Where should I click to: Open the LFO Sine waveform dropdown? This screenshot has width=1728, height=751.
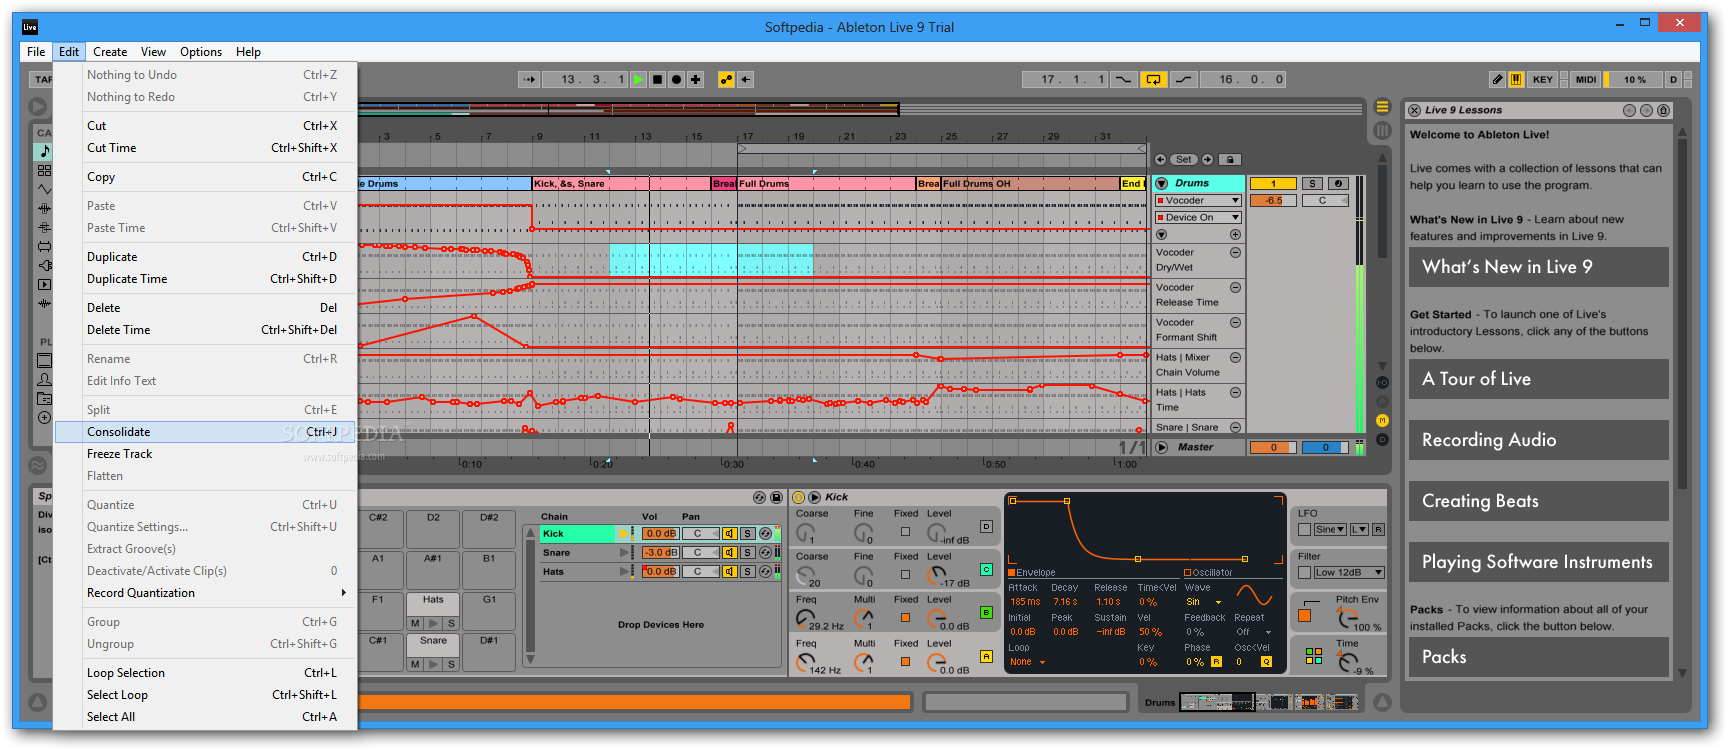[1329, 529]
